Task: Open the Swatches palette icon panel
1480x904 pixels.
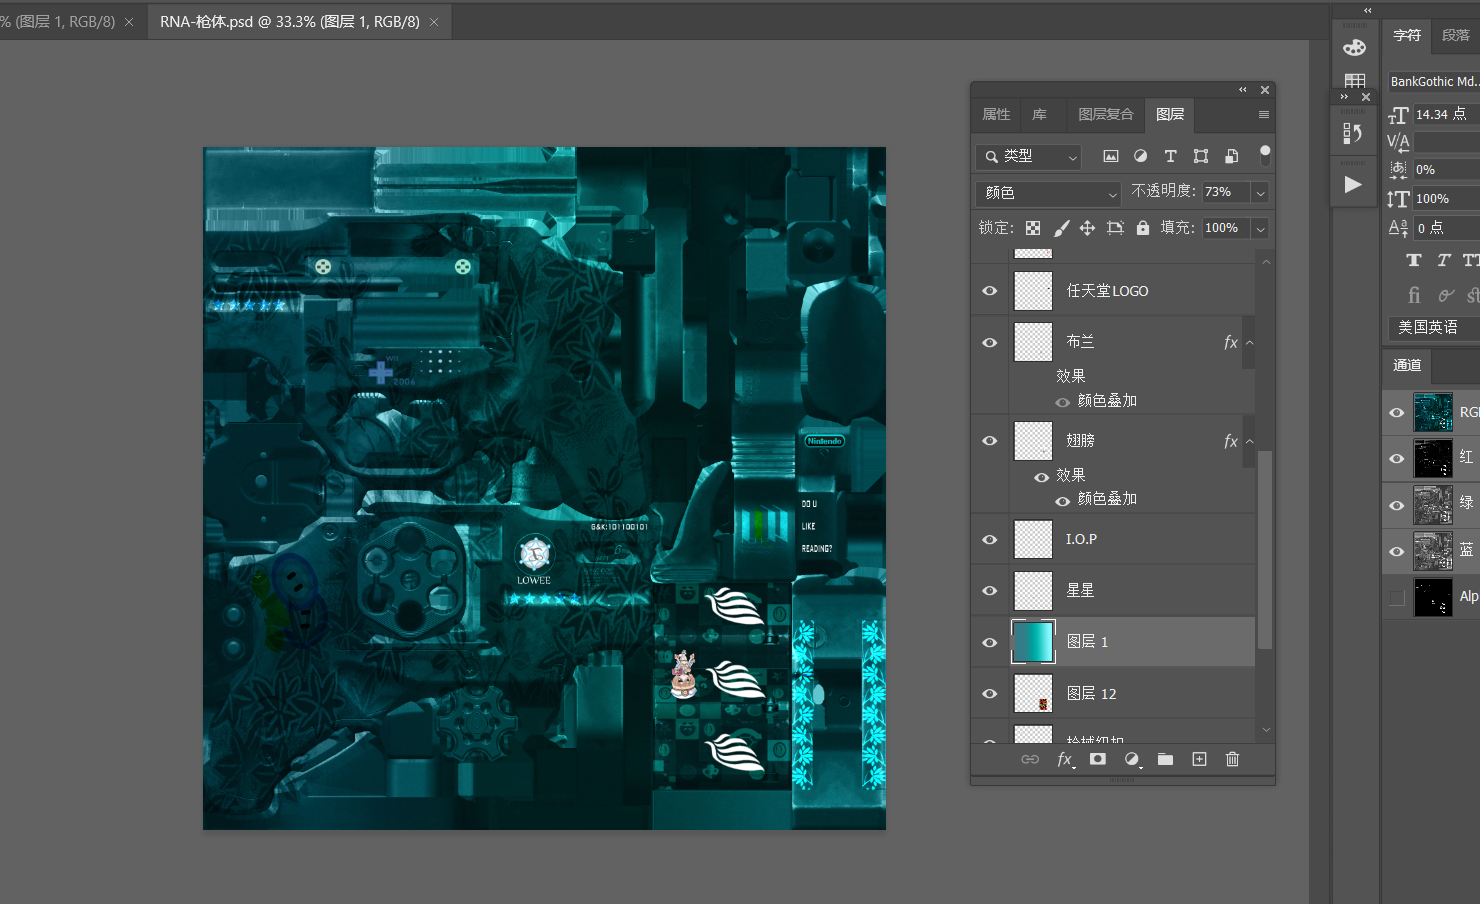Action: pos(1355,82)
